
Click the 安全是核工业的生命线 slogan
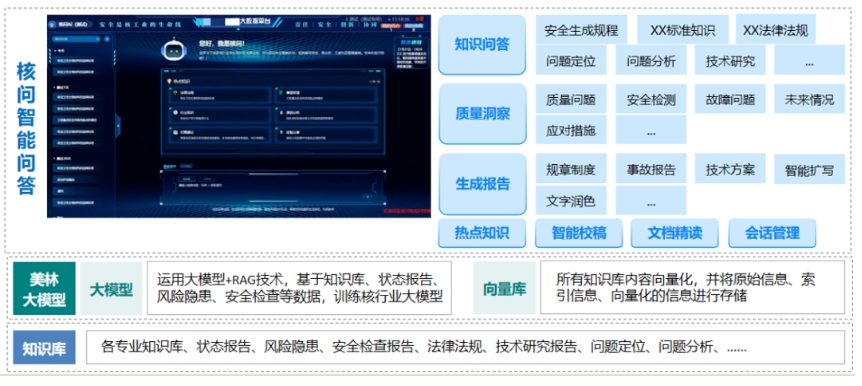(141, 25)
